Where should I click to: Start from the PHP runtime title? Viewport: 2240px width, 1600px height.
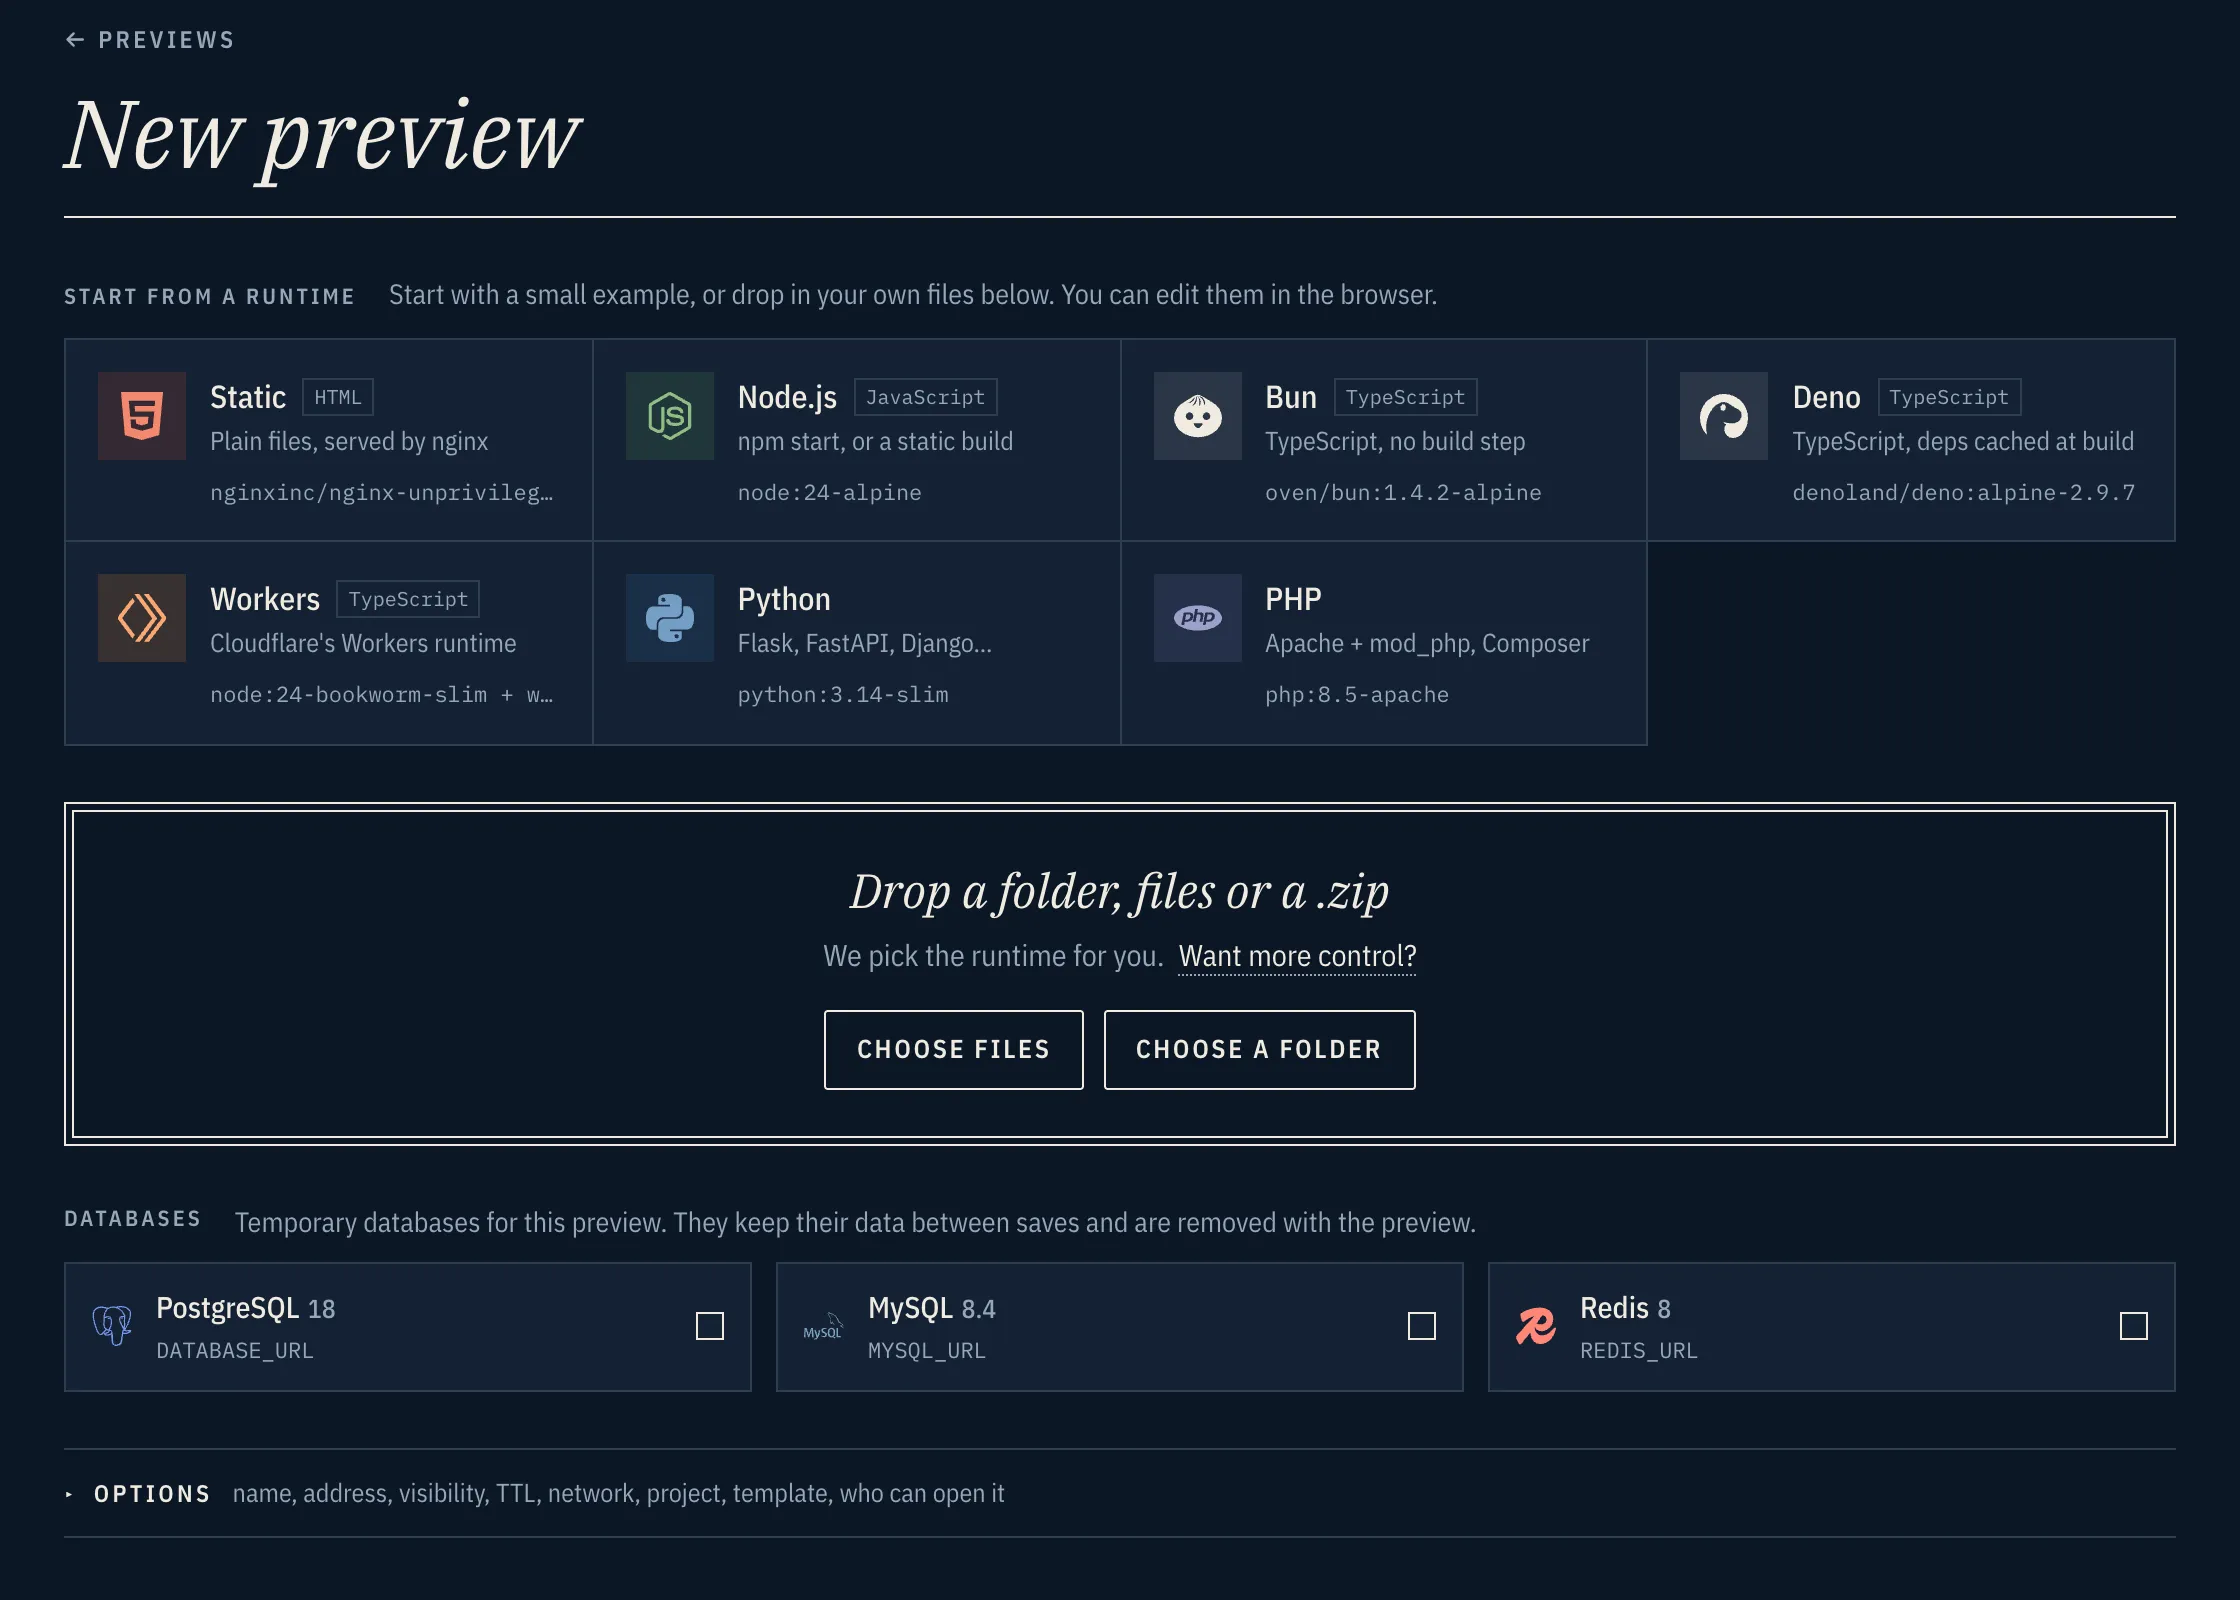pyautogui.click(x=1293, y=599)
